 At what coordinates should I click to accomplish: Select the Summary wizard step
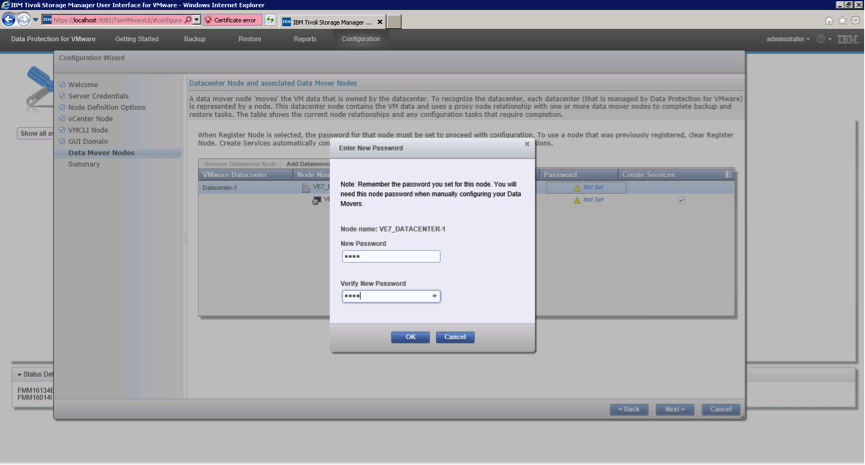point(84,164)
